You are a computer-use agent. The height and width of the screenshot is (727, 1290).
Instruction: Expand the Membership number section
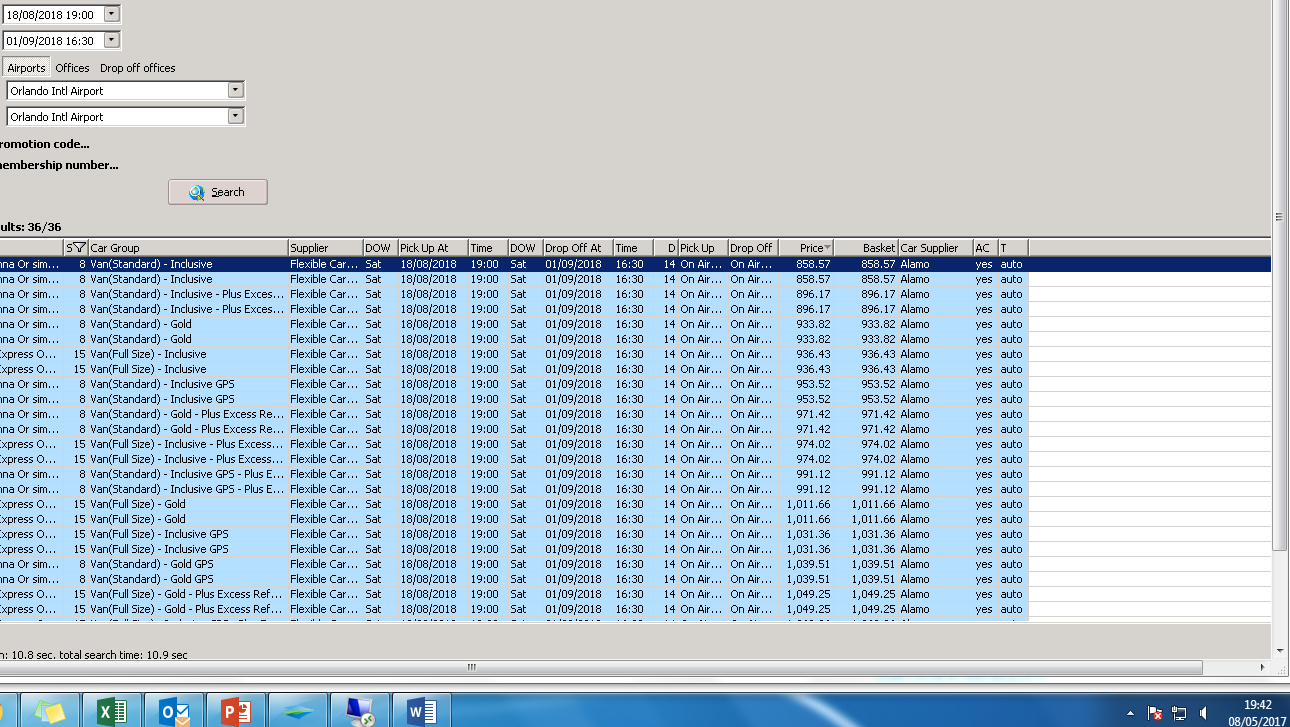(x=58, y=165)
